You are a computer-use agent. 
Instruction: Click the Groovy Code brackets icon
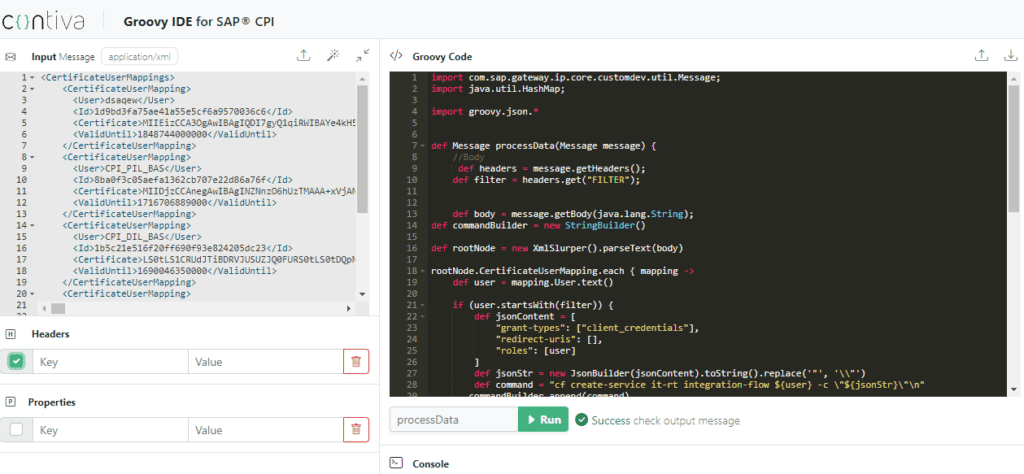(x=396, y=56)
